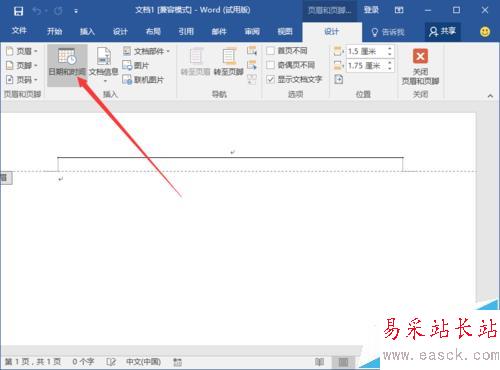Switch to the 布局 tab
The height and width of the screenshot is (370, 500).
click(x=153, y=32)
